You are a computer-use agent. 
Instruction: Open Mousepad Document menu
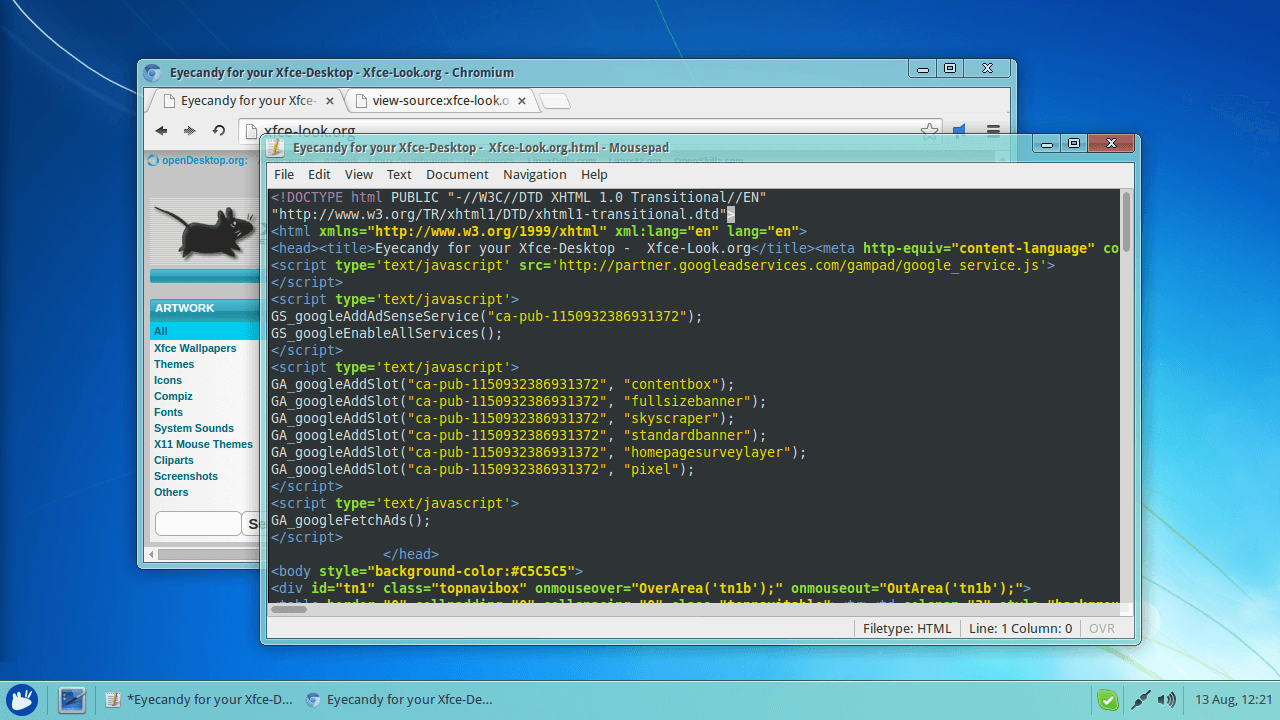(x=457, y=174)
